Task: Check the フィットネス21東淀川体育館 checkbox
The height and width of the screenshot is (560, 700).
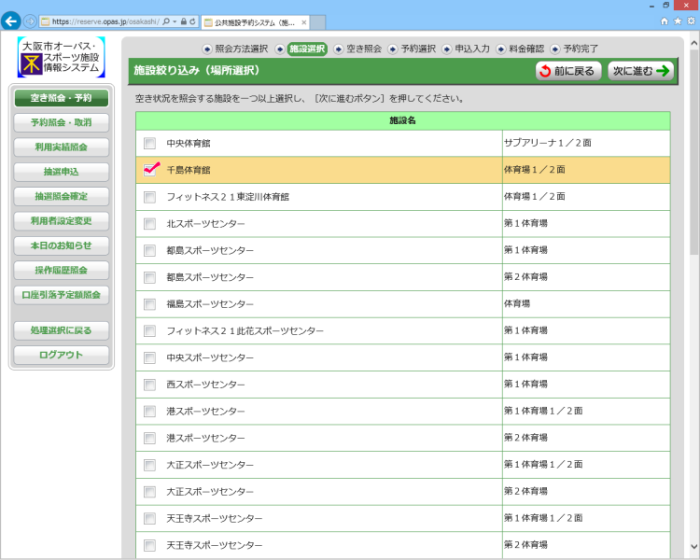Action: pos(150,197)
